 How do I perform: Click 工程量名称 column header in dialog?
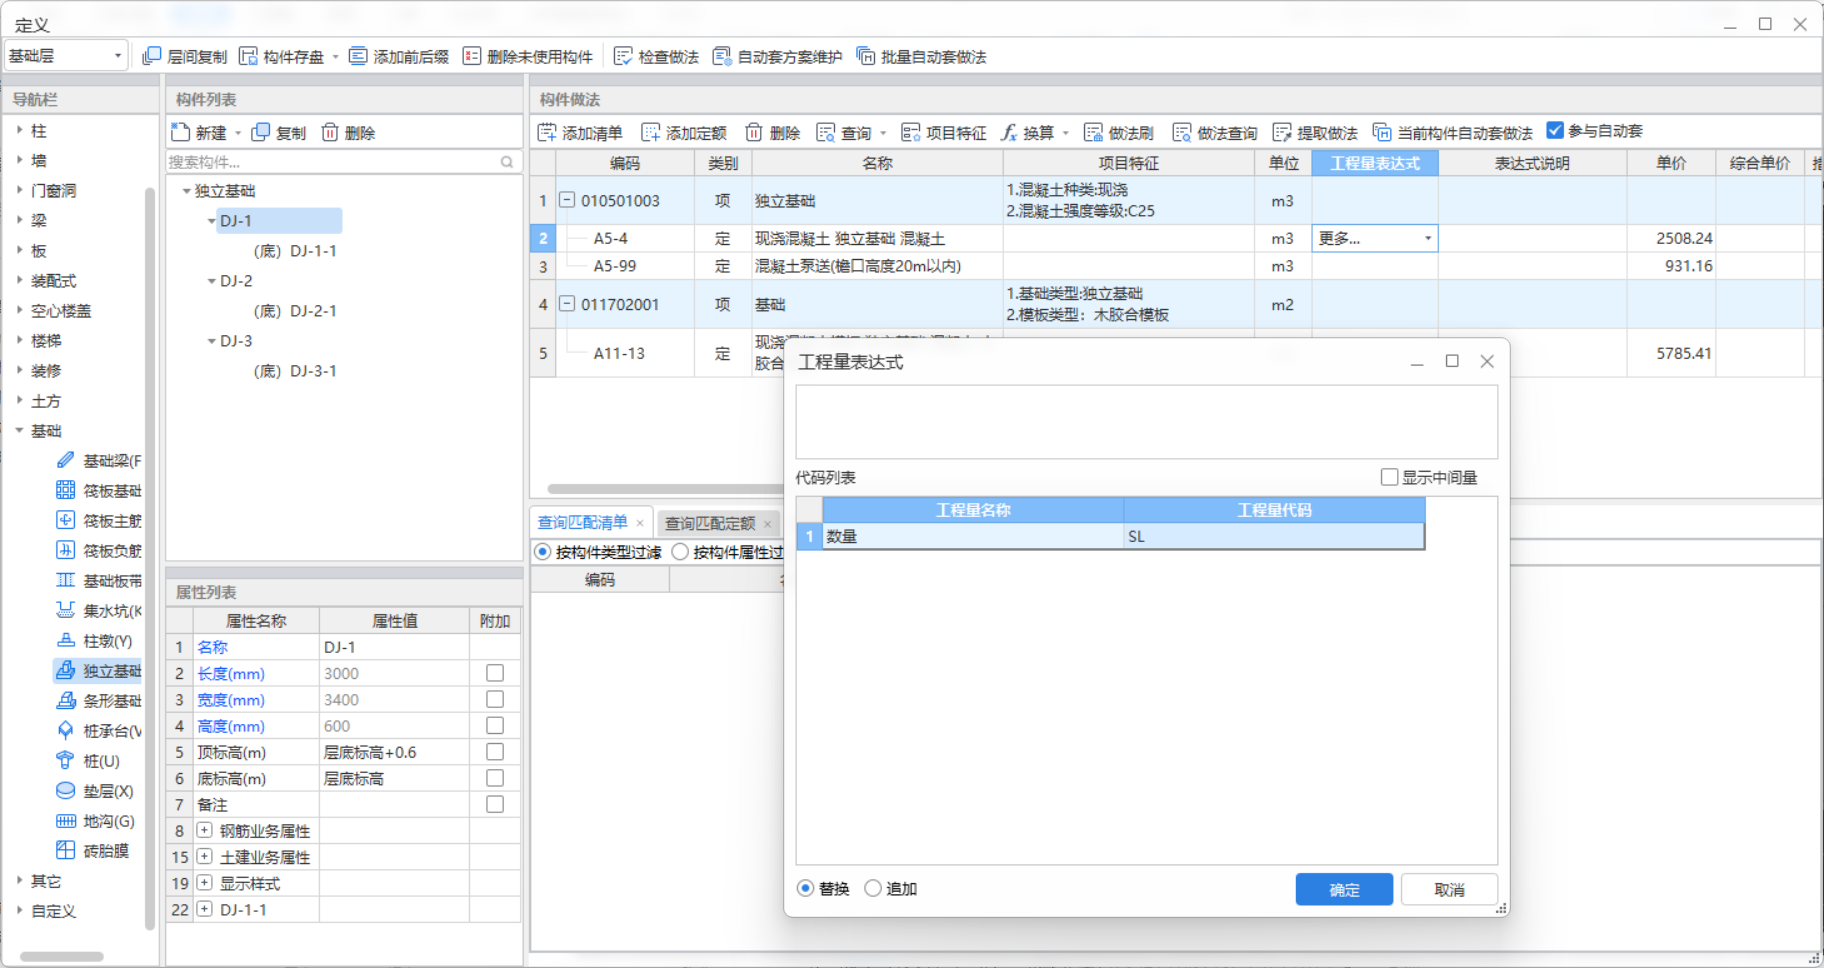point(973,510)
